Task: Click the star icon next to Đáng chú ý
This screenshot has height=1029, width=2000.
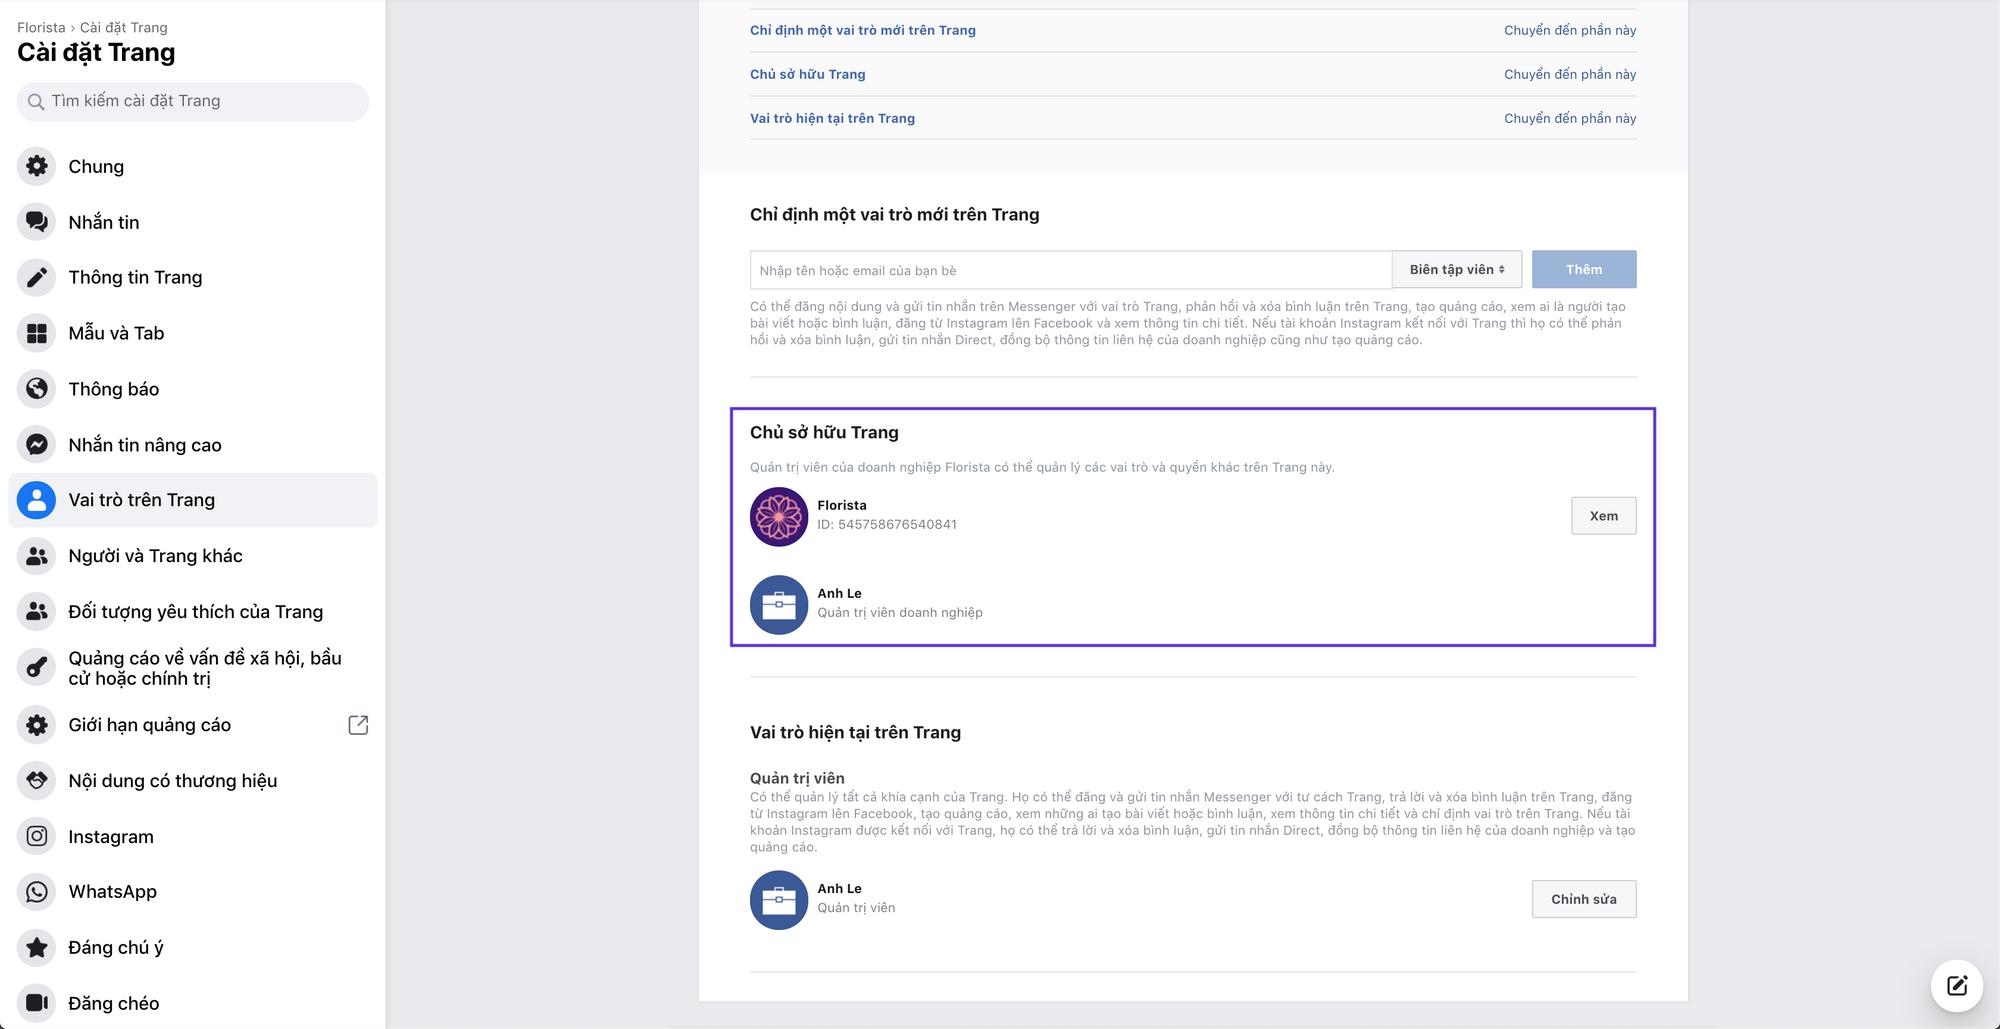Action: coord(37,947)
